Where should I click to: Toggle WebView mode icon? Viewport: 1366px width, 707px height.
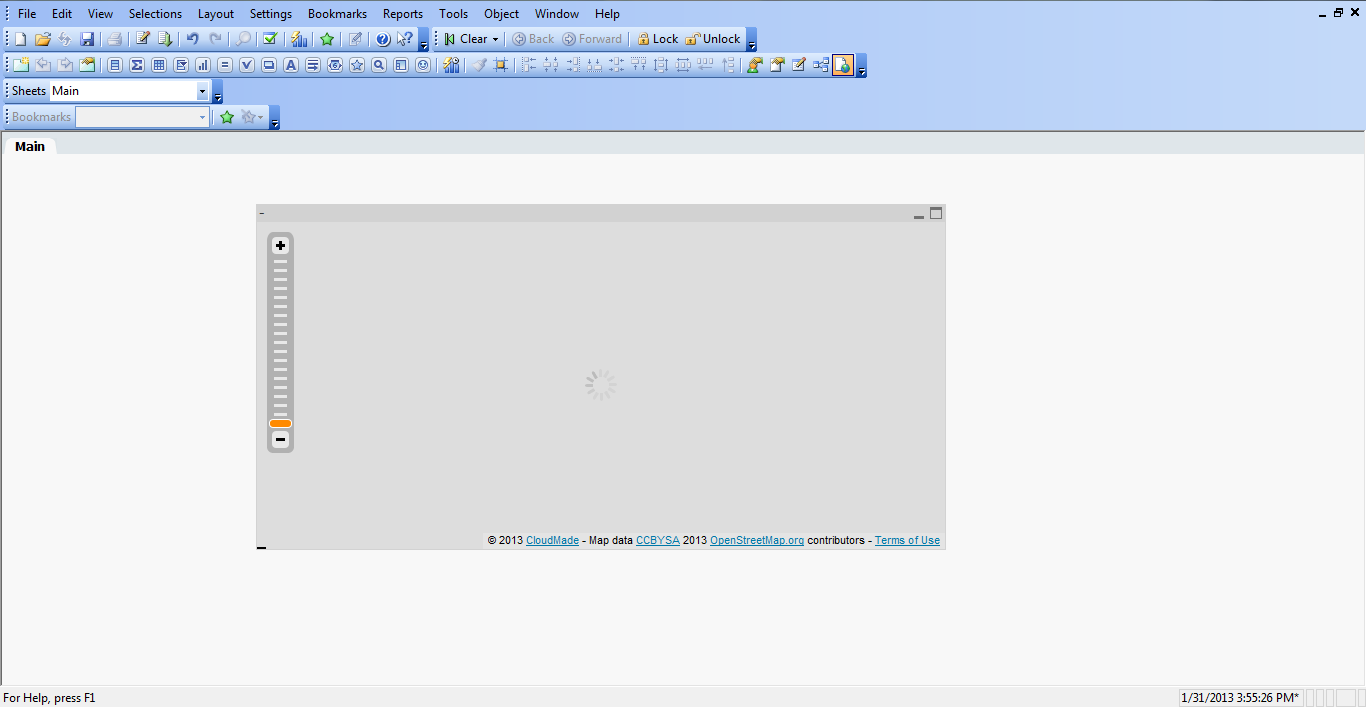click(x=843, y=65)
